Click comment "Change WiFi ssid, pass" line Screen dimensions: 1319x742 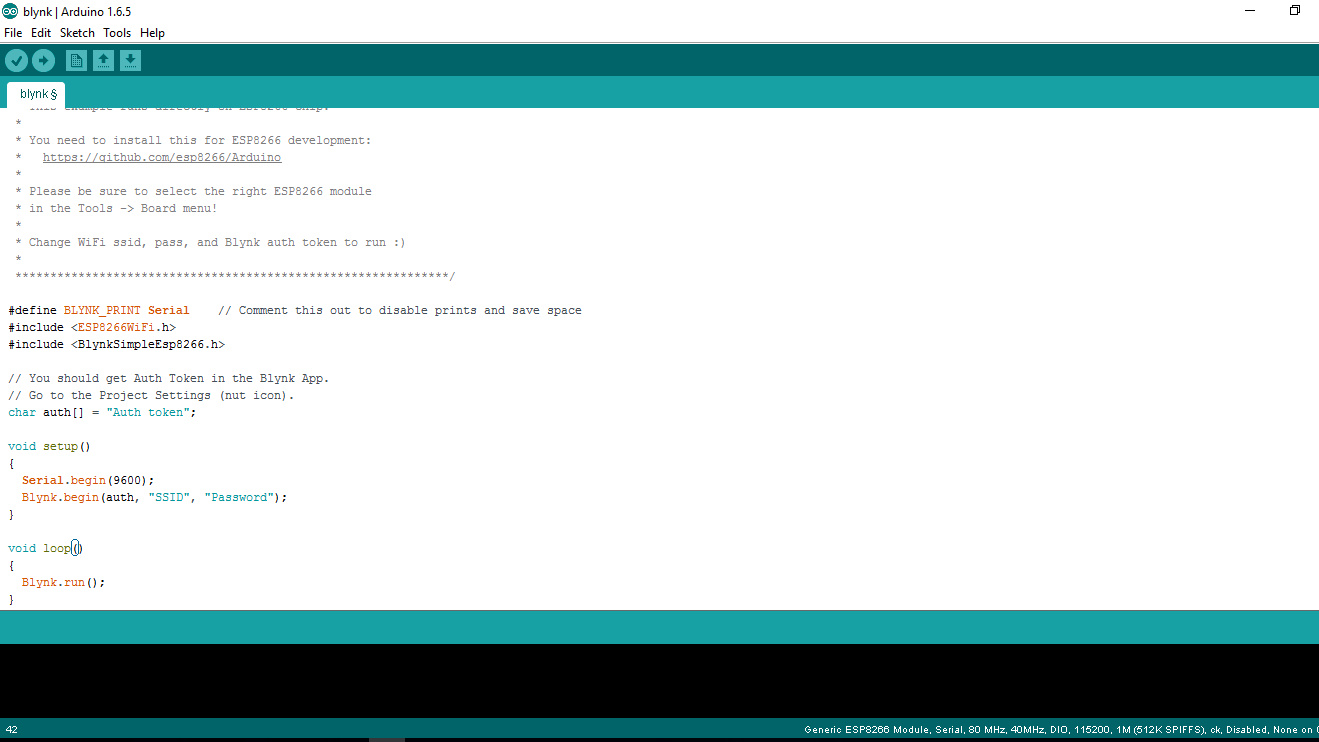[x=210, y=242]
